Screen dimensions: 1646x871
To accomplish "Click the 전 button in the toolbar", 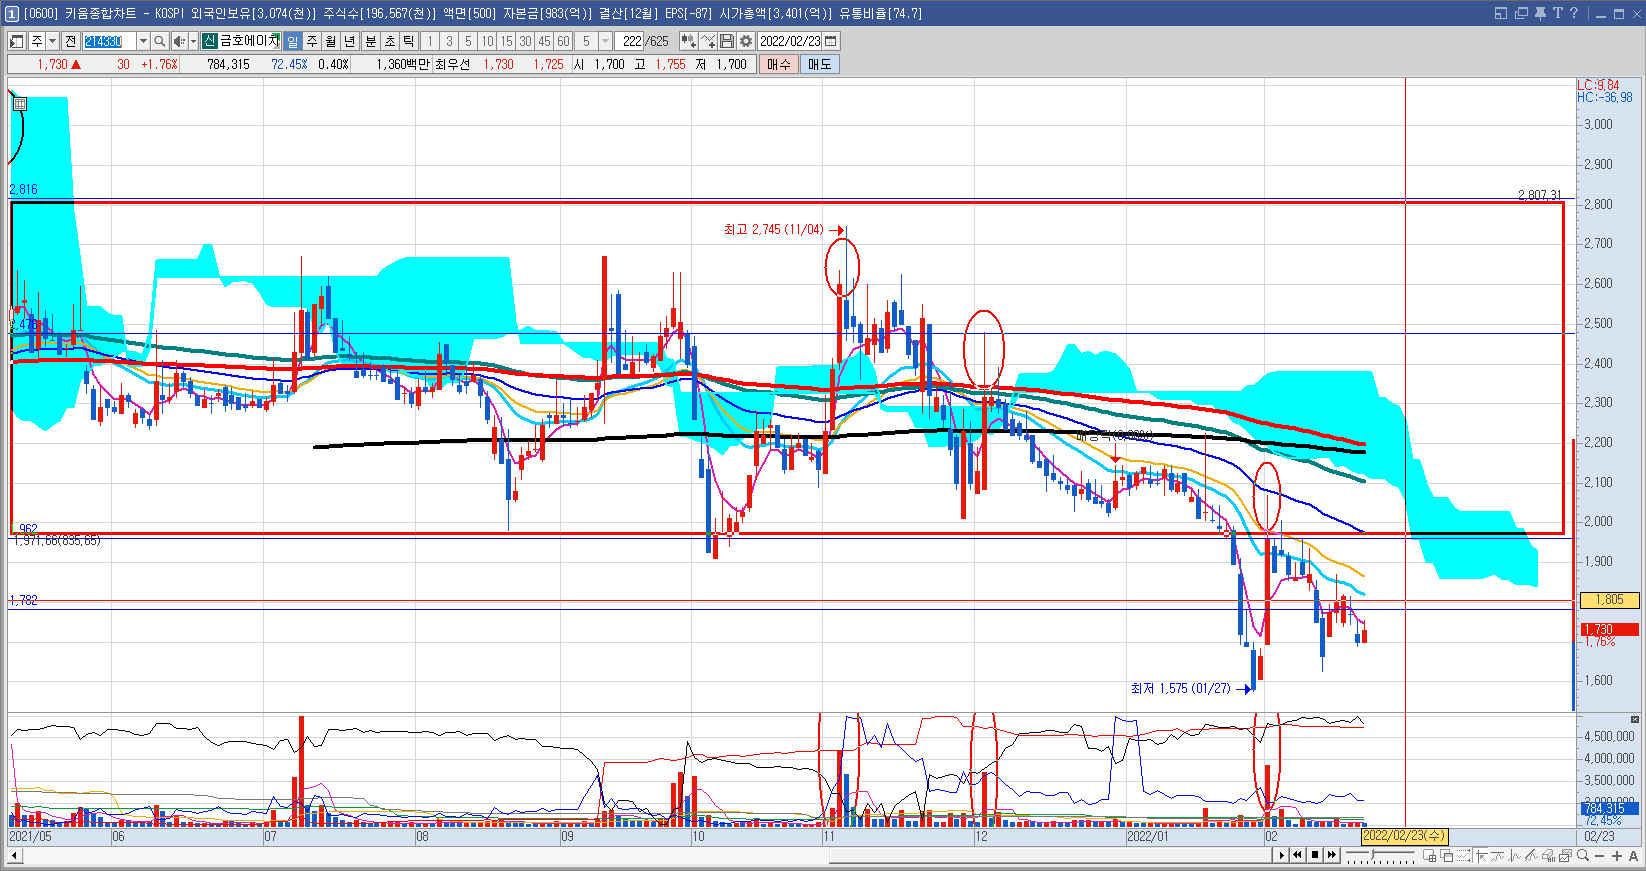I will coord(70,41).
